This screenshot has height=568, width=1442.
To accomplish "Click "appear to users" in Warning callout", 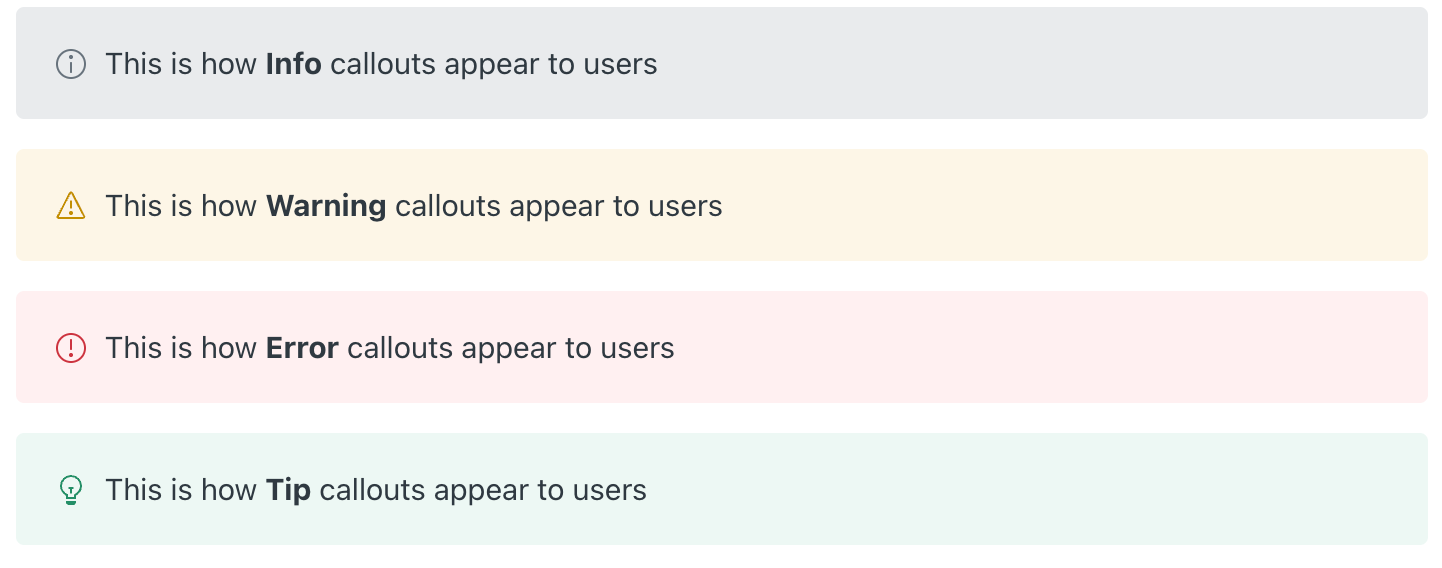I will click(616, 208).
